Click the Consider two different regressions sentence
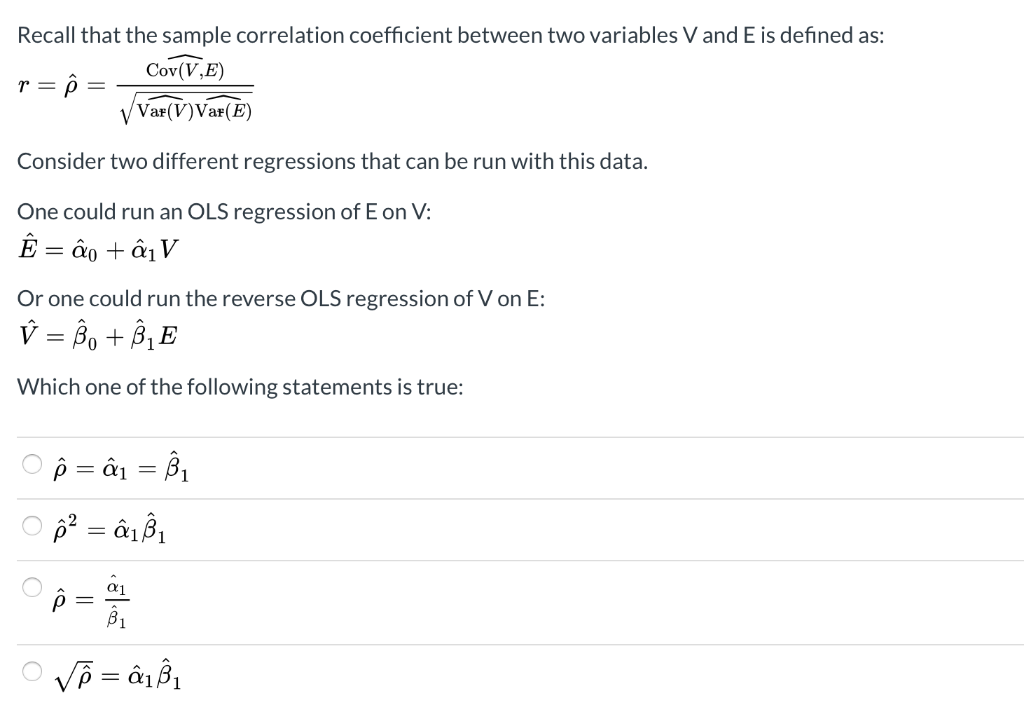 pos(332,161)
